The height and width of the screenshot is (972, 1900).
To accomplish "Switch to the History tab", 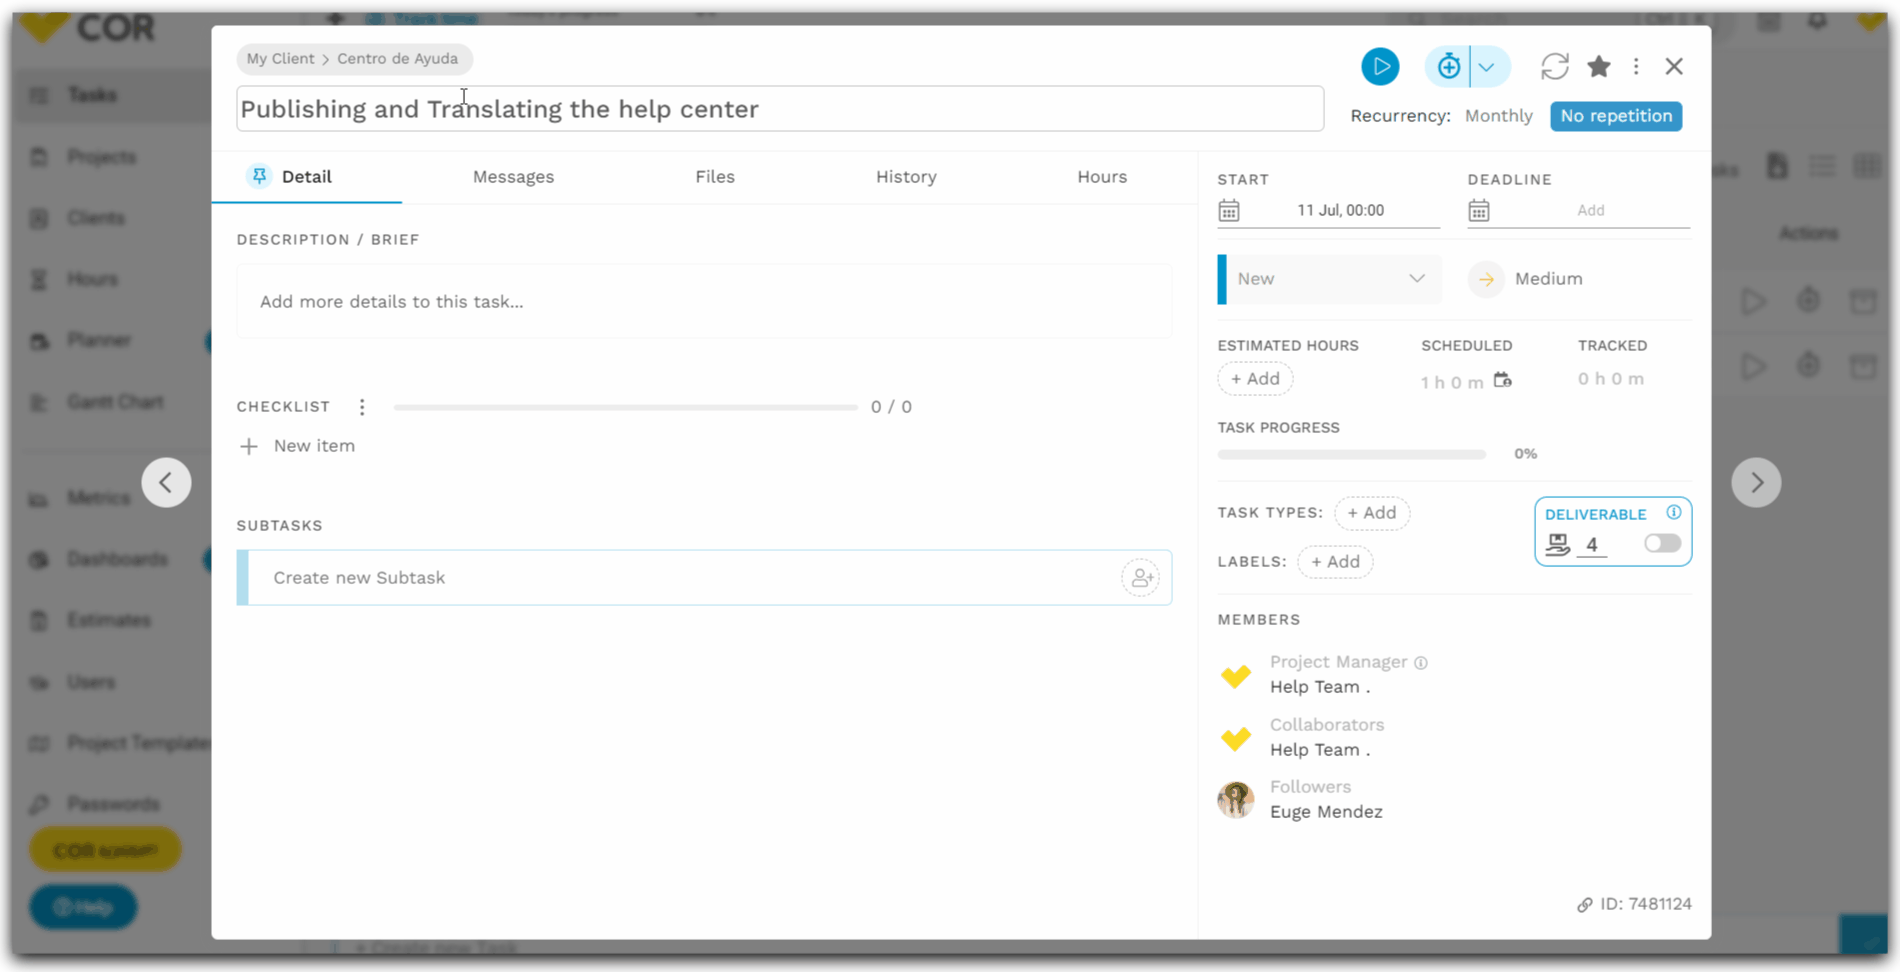I will tap(906, 177).
